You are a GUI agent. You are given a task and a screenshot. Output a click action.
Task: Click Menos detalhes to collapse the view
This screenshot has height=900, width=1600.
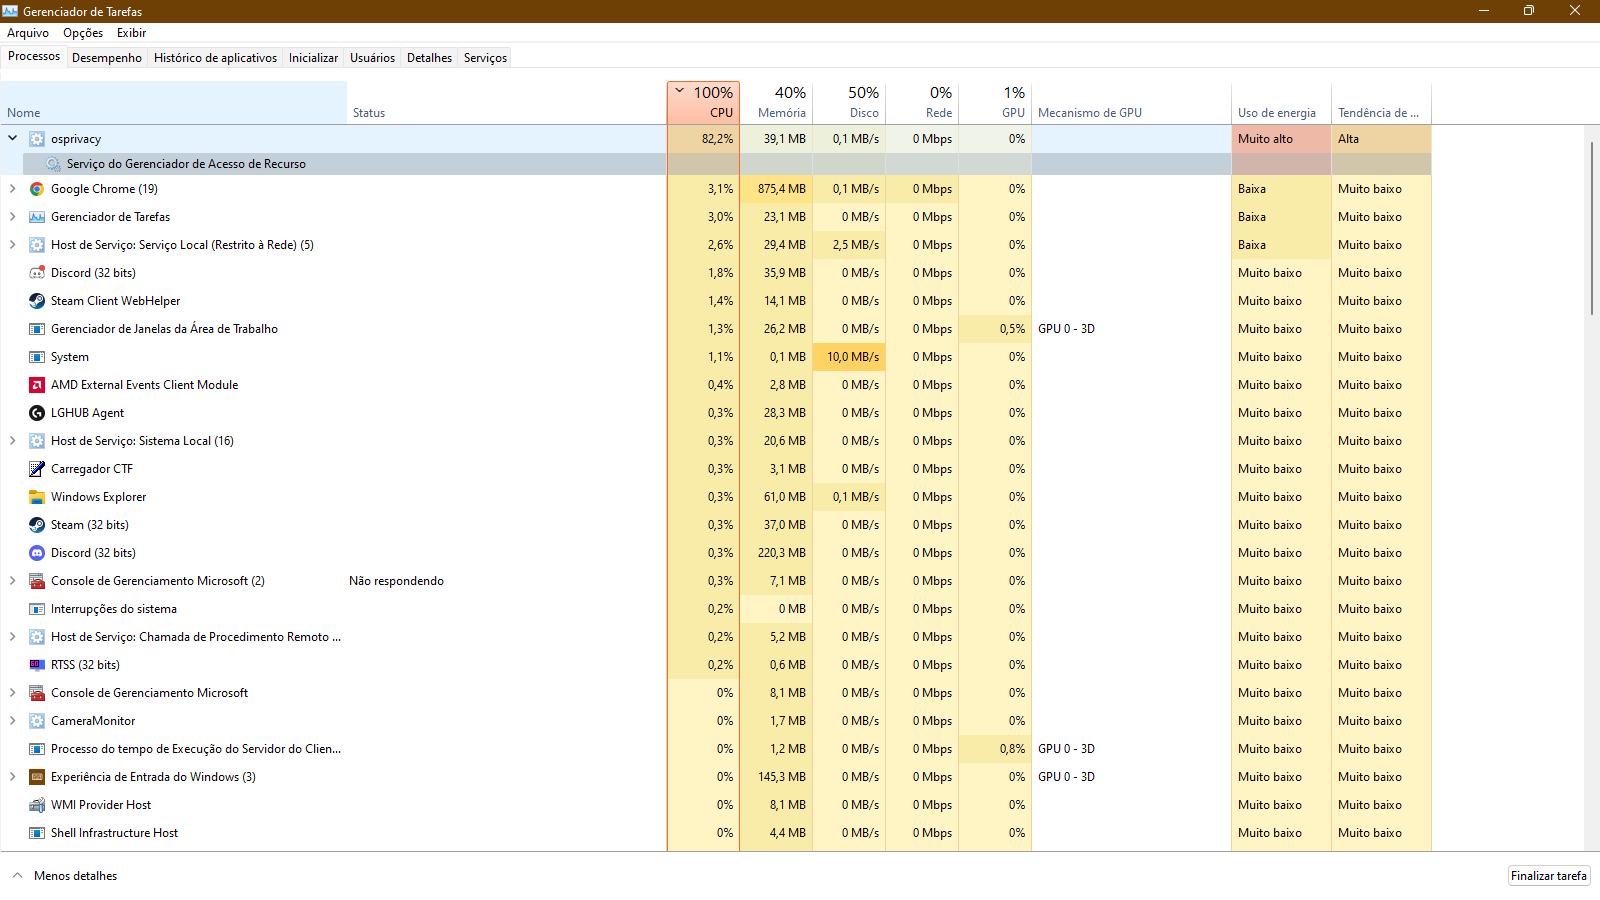point(65,876)
